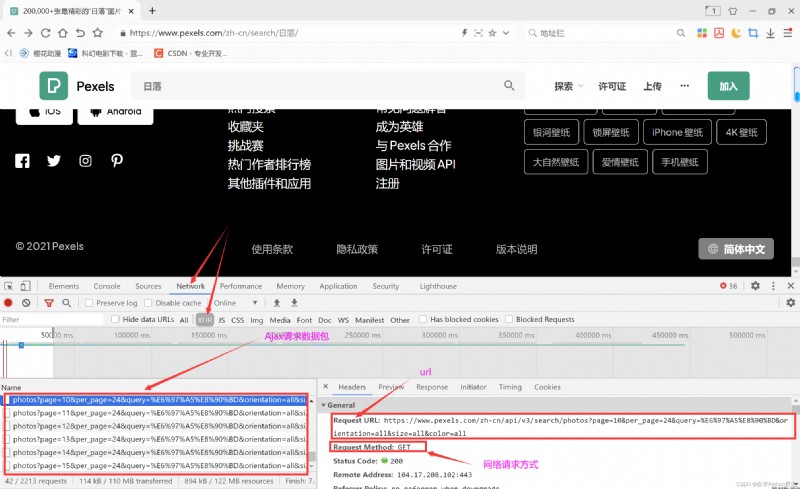This screenshot has width=800, height=489.
Task: Open Pexels Instagram page icon
Action: [85, 161]
